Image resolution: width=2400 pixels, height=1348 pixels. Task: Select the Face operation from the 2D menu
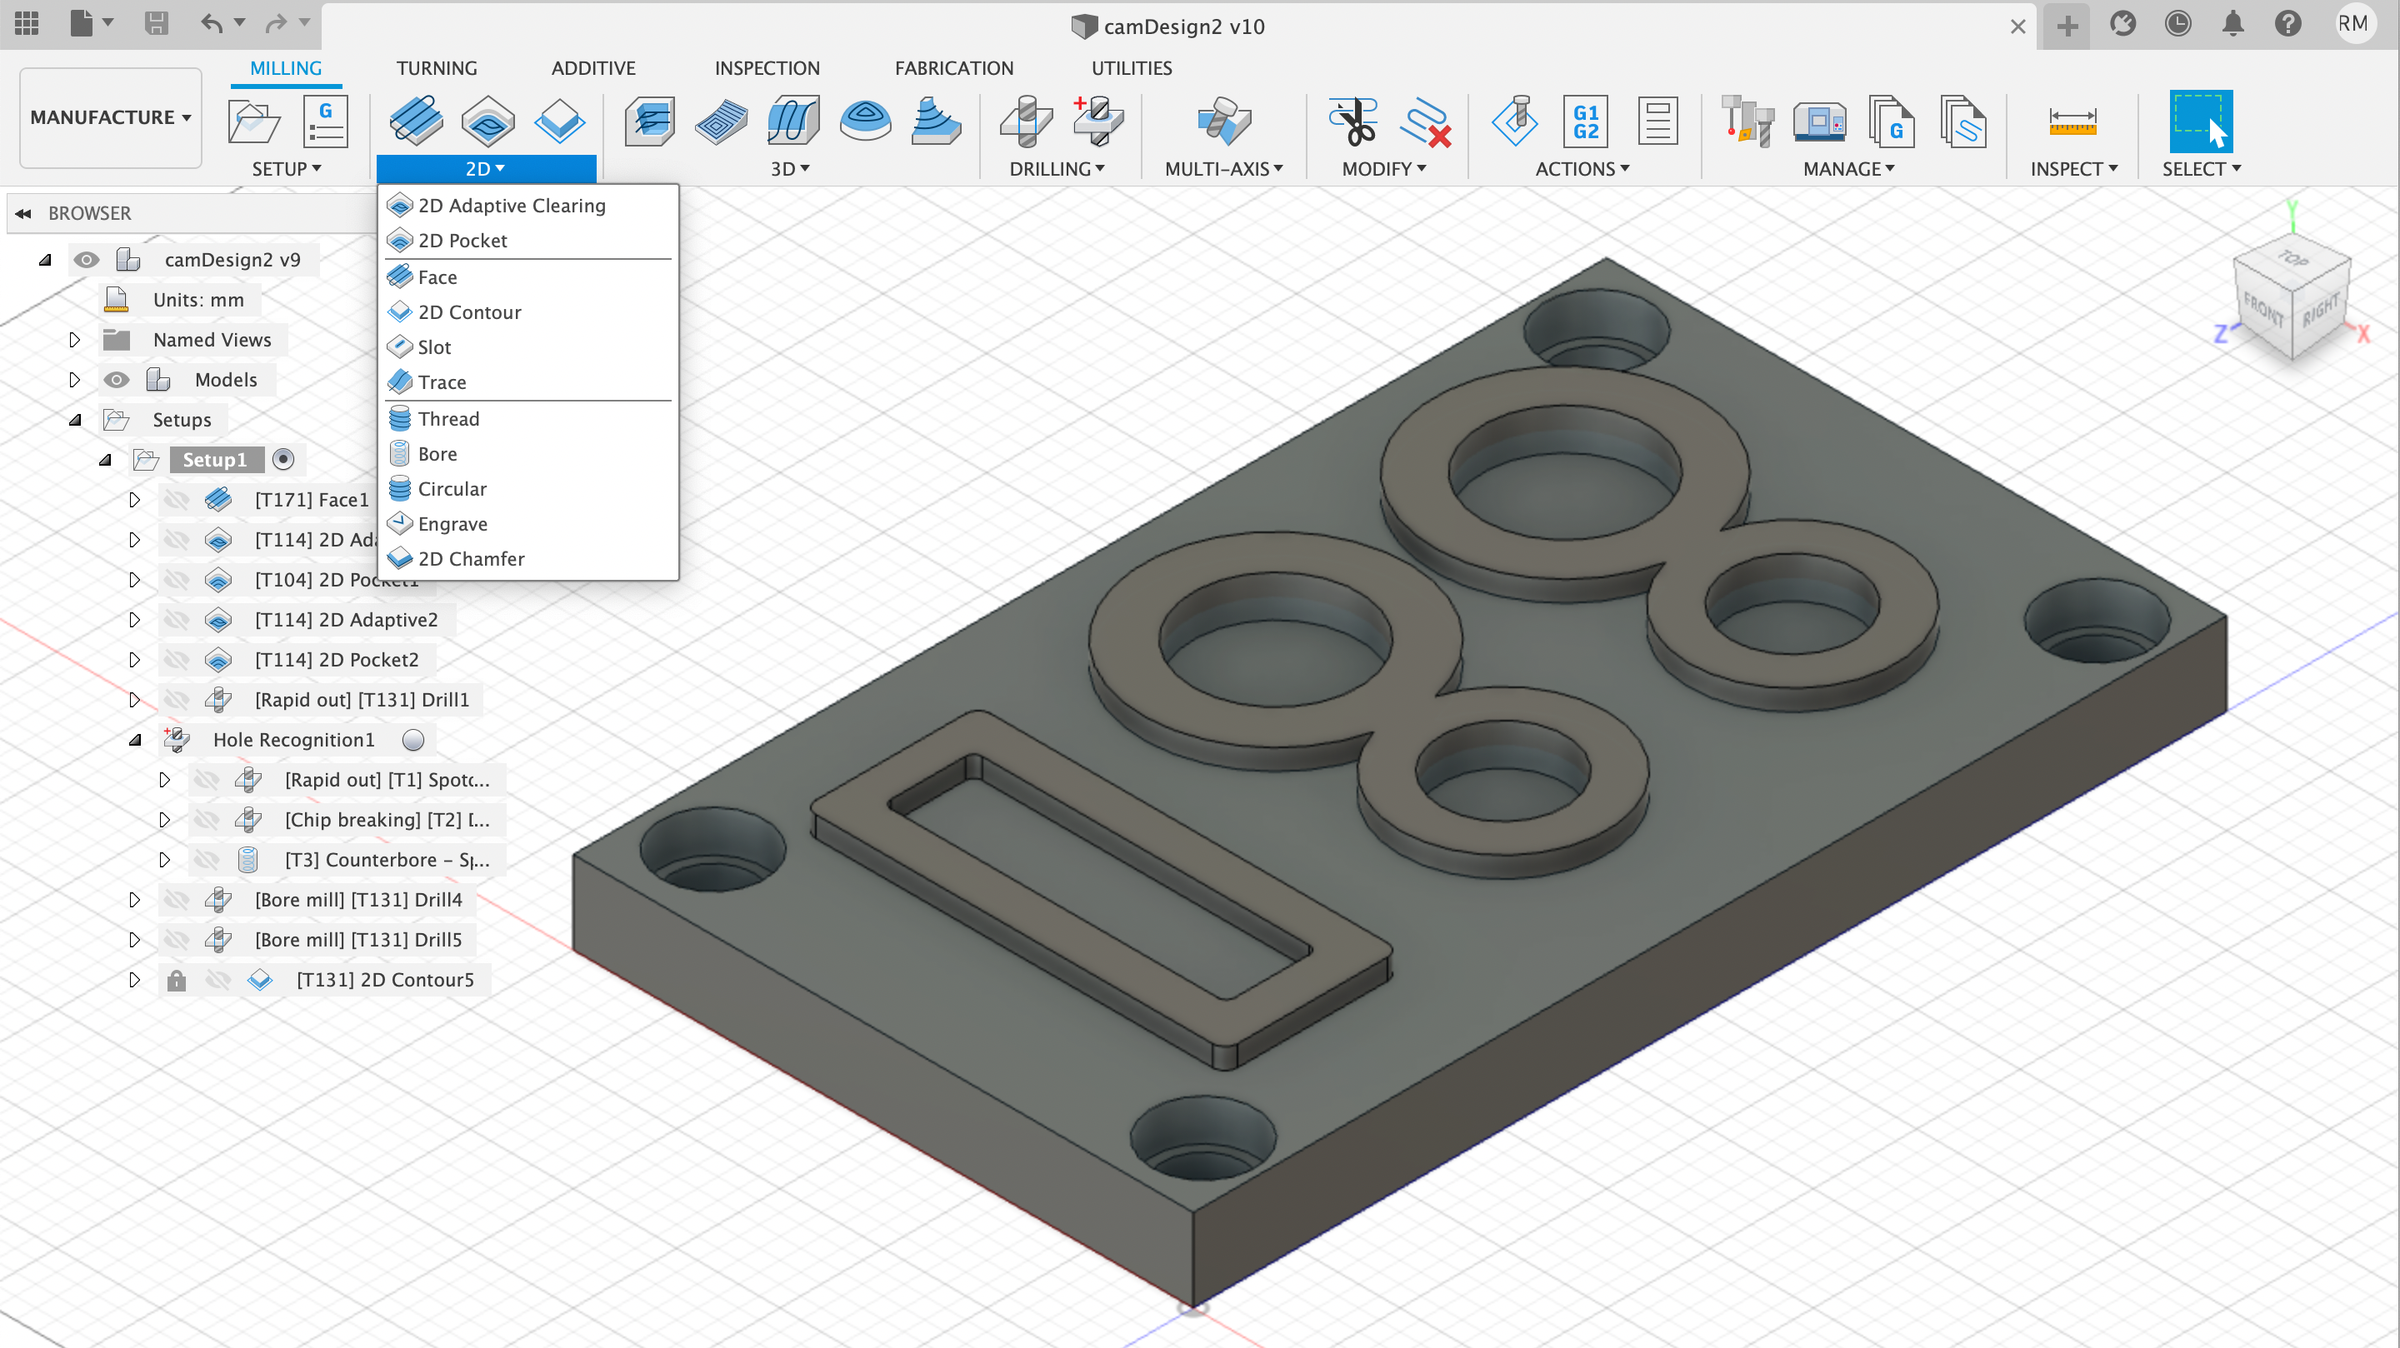pos(436,277)
